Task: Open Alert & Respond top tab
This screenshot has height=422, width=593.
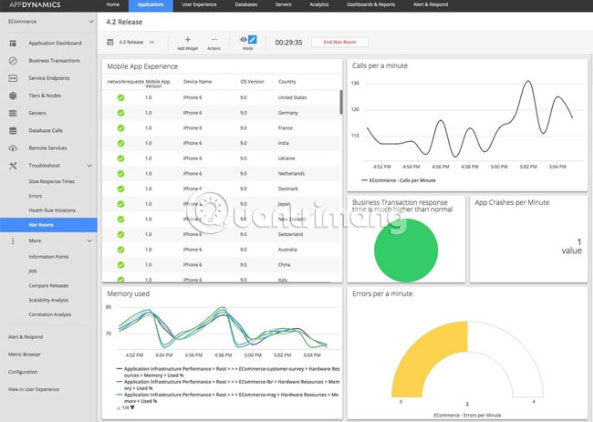Action: point(430,5)
